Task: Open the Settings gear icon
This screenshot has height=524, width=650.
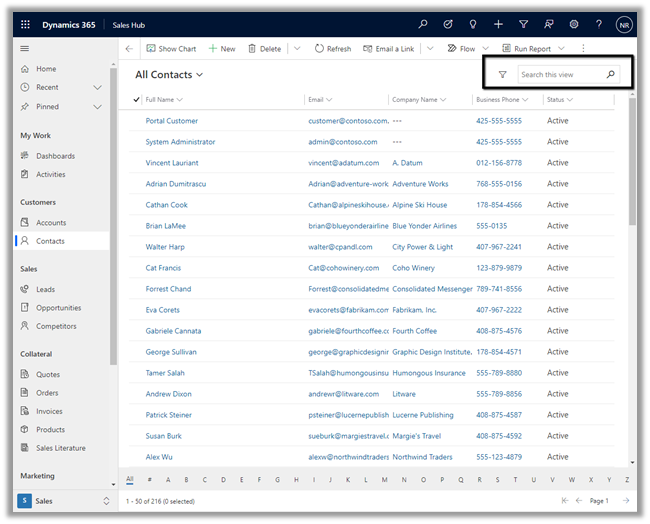Action: coord(574,24)
